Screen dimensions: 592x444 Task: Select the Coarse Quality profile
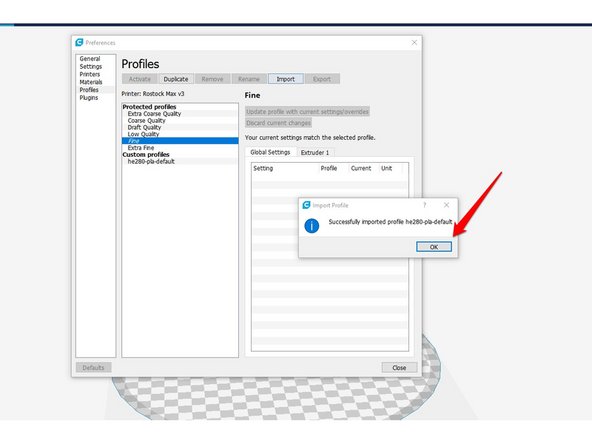(180, 120)
